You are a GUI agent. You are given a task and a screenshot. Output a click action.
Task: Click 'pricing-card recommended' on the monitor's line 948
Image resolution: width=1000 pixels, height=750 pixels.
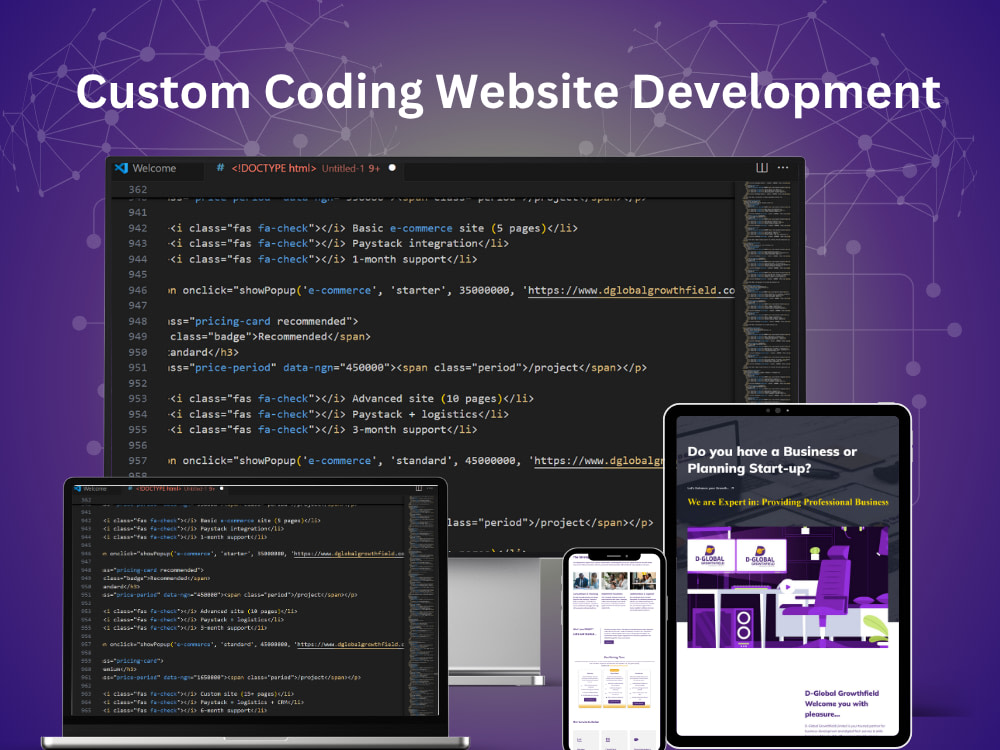pyautogui.click(x=270, y=321)
